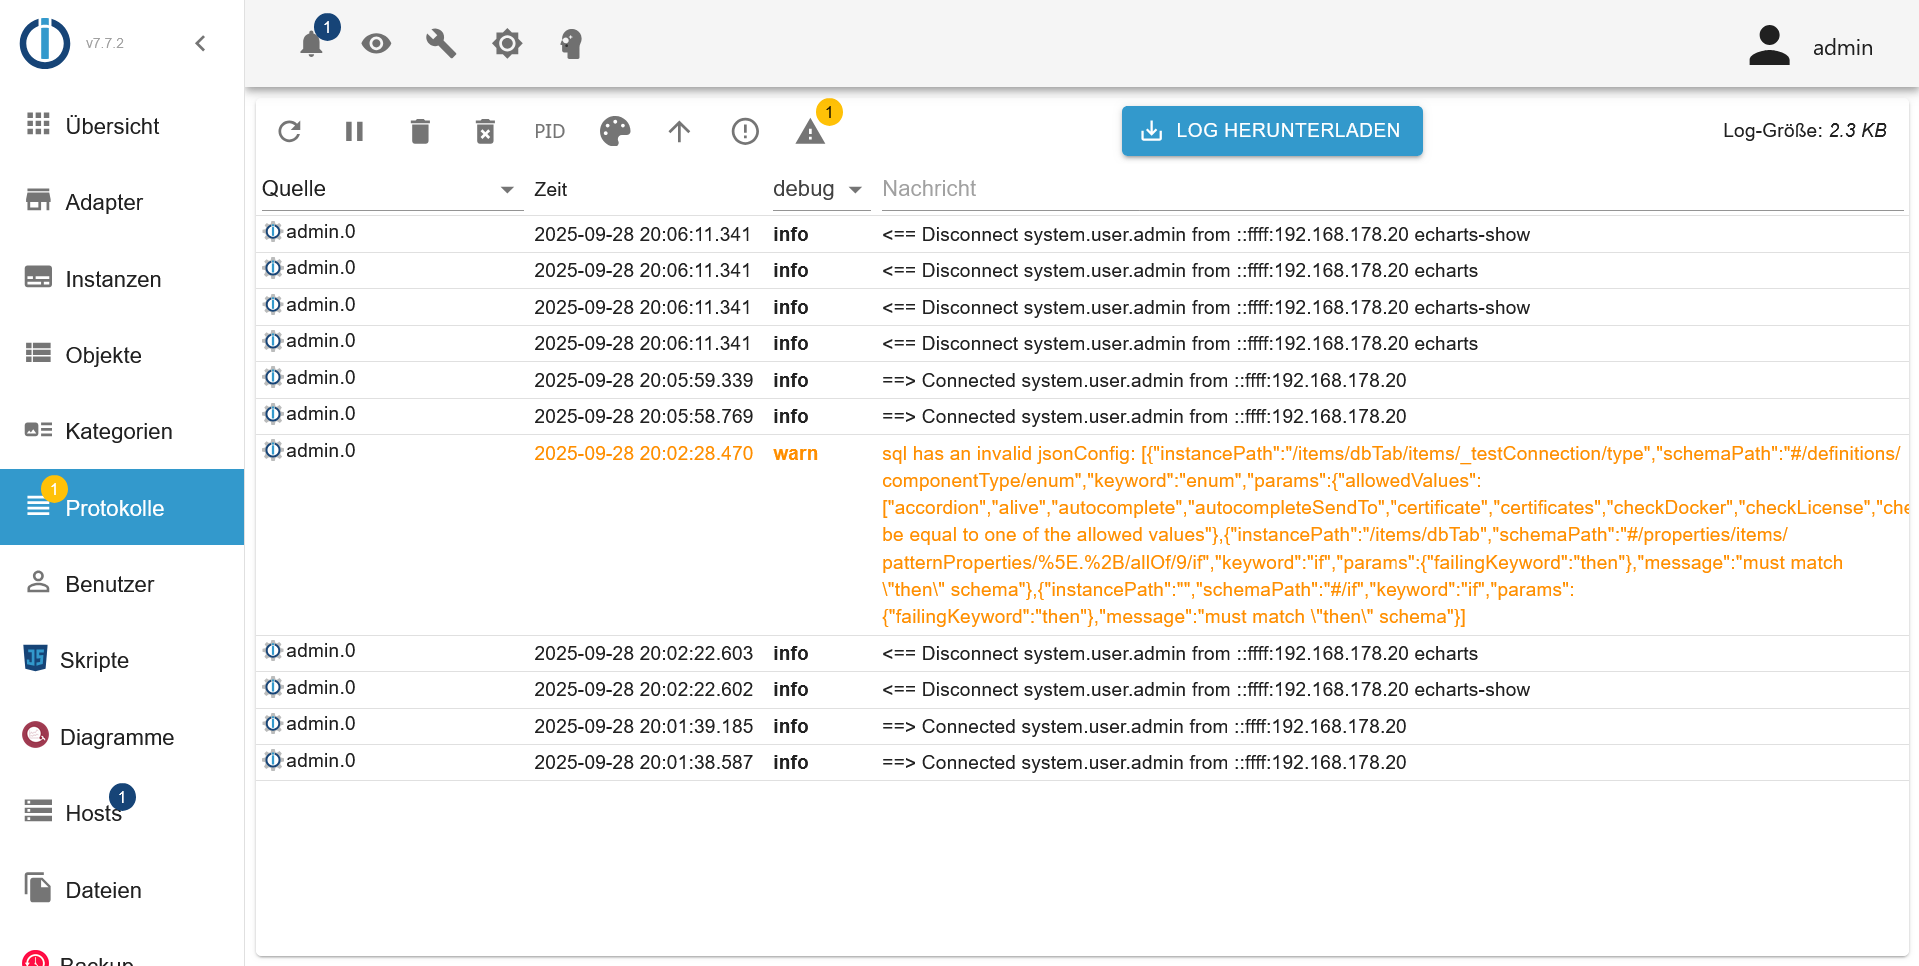1919x966 pixels.
Task: Open the Instanzen menu item
Action: (x=113, y=279)
